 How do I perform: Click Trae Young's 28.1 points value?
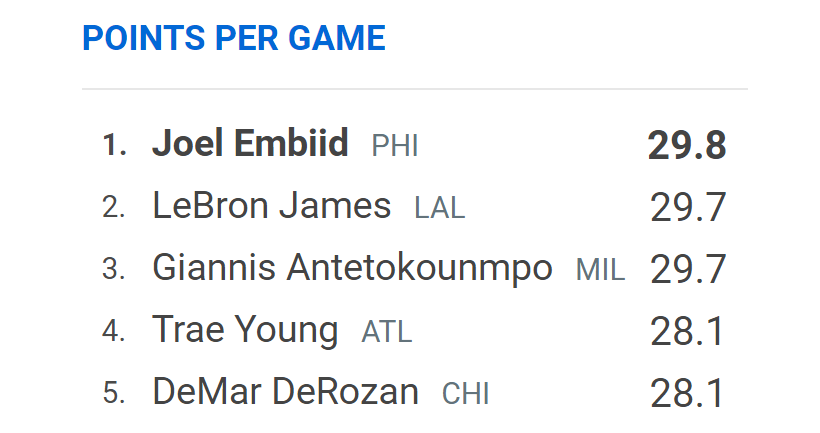tap(687, 332)
